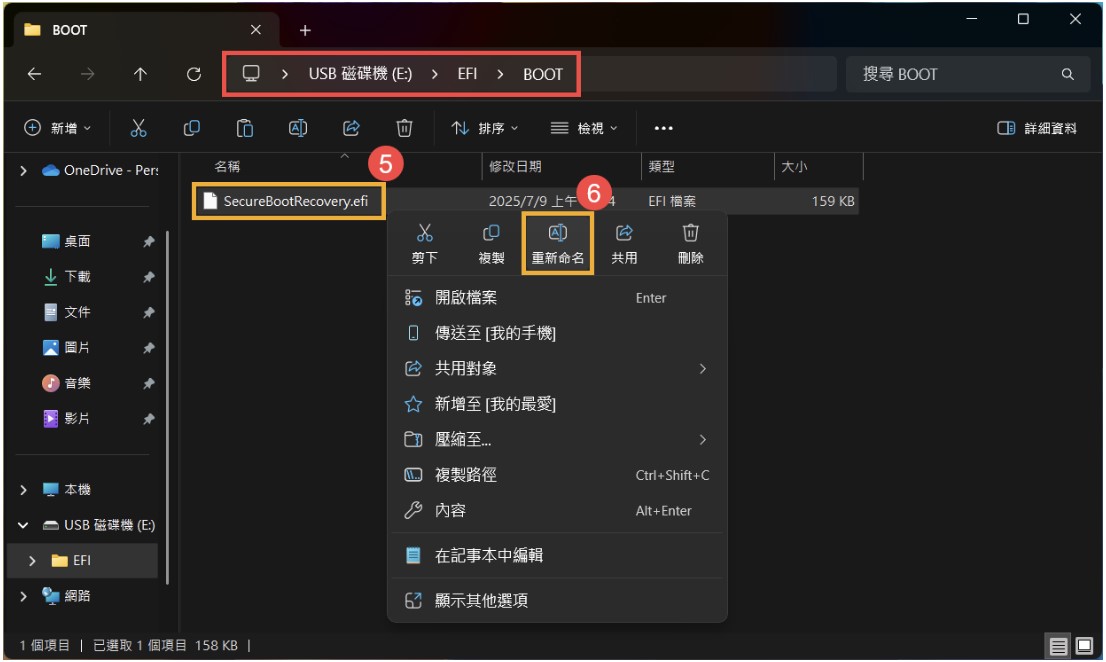
Task: Toggle the details pane button
Action: [x=1037, y=128]
